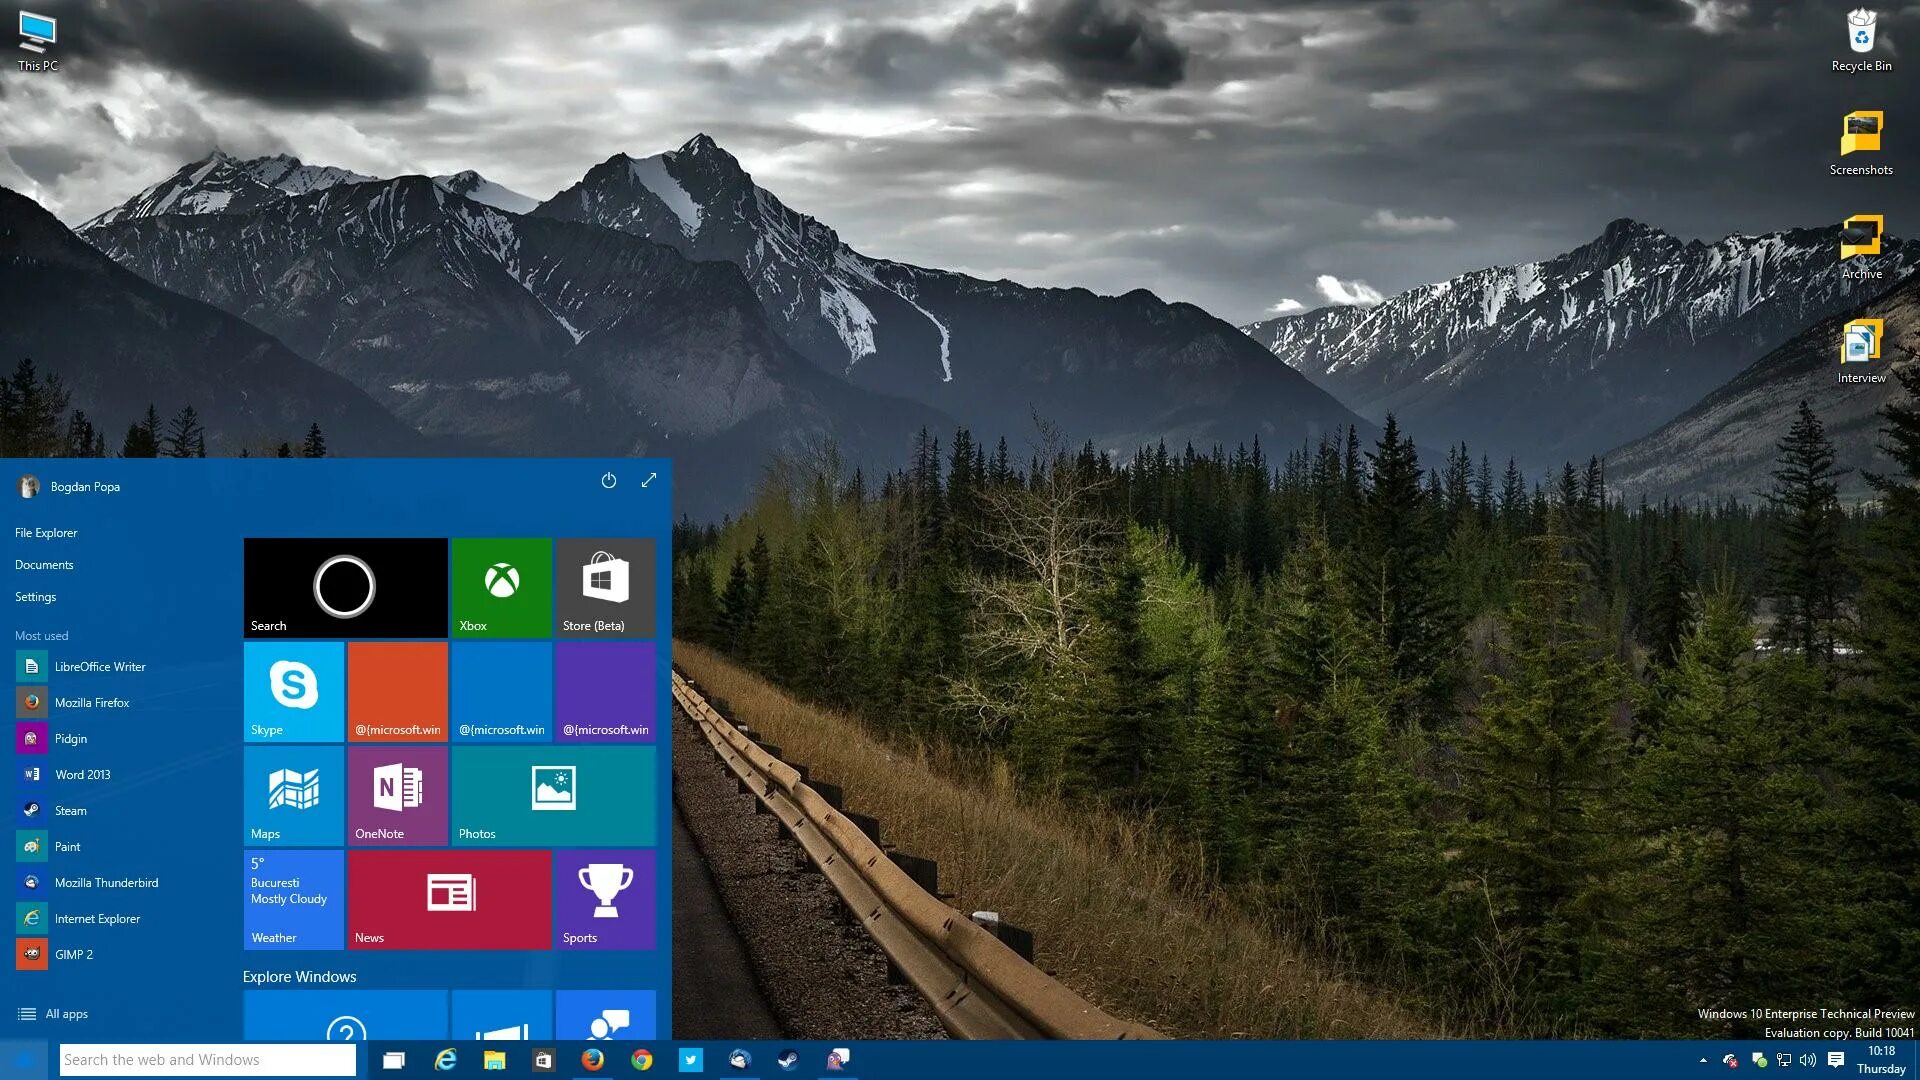Launch Chrome from the taskbar
1920x1080 pixels.
coord(642,1060)
